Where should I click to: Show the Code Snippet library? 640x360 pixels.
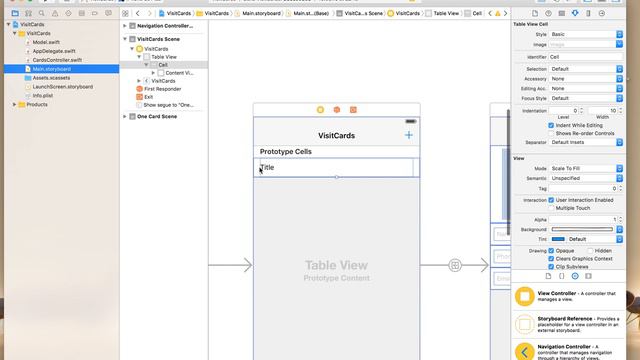tap(562, 276)
